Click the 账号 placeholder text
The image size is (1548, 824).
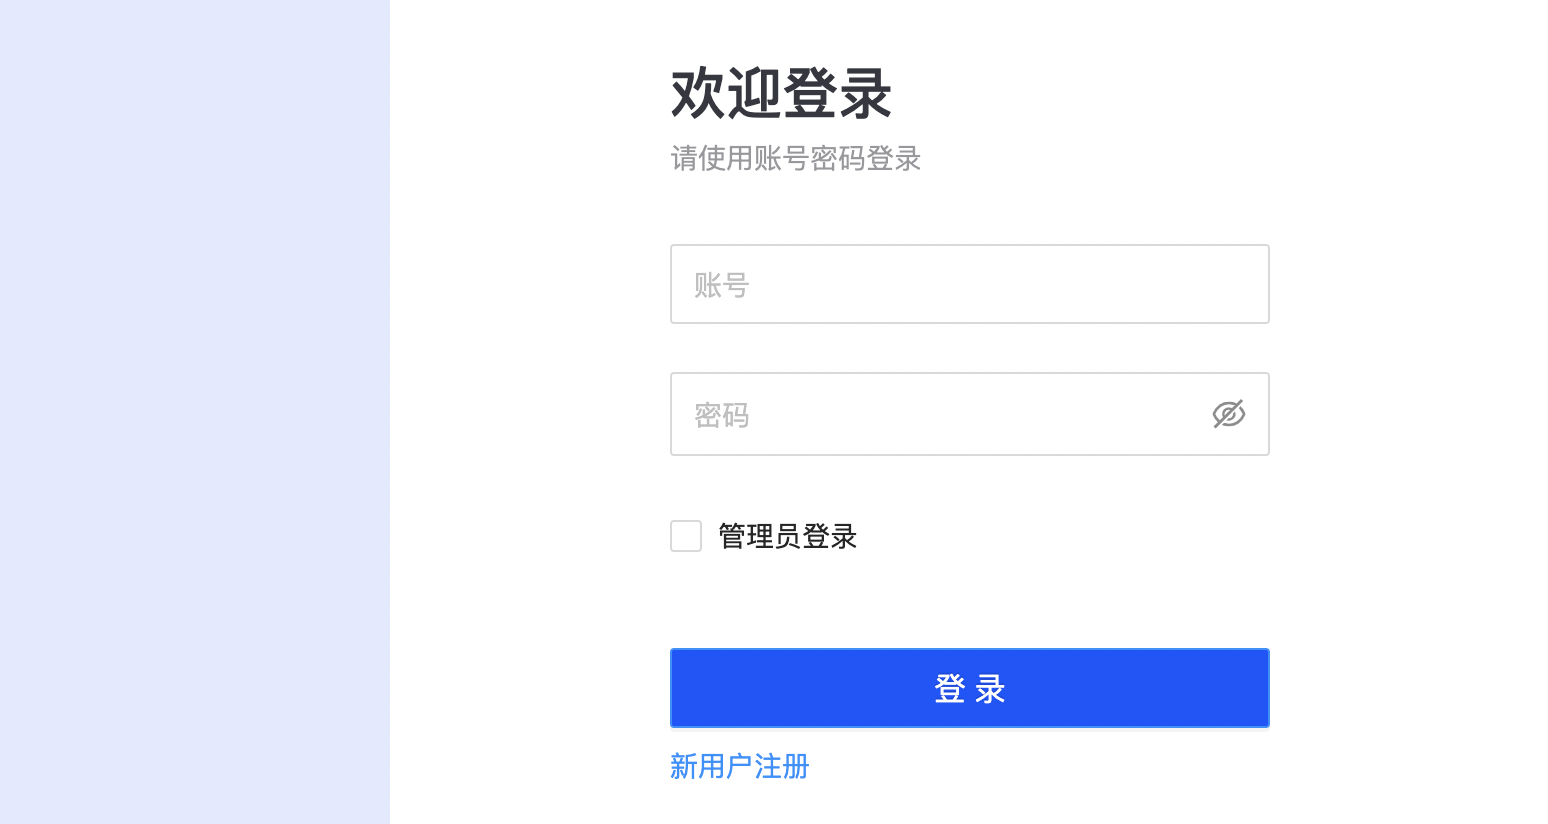pyautogui.click(x=722, y=286)
